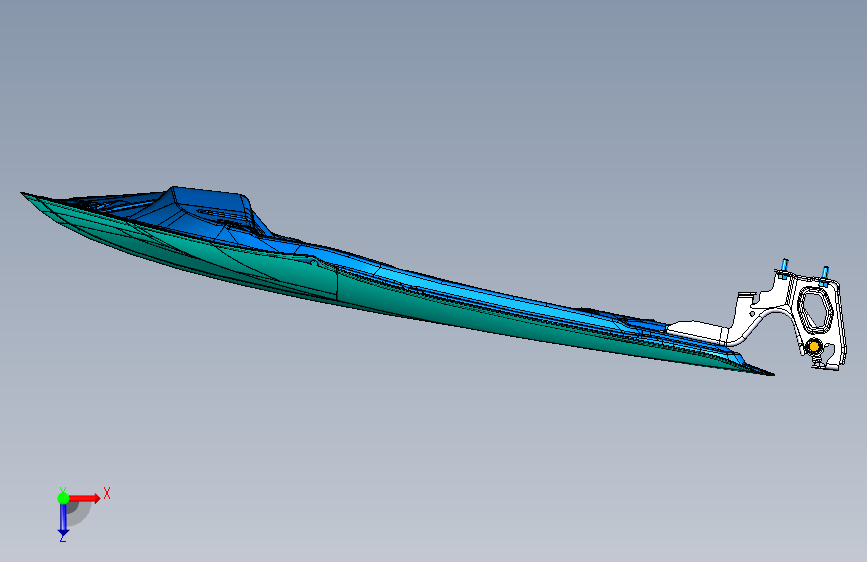This screenshot has width=867, height=562.
Task: Click the red X label by the triad
Action: 107,493
